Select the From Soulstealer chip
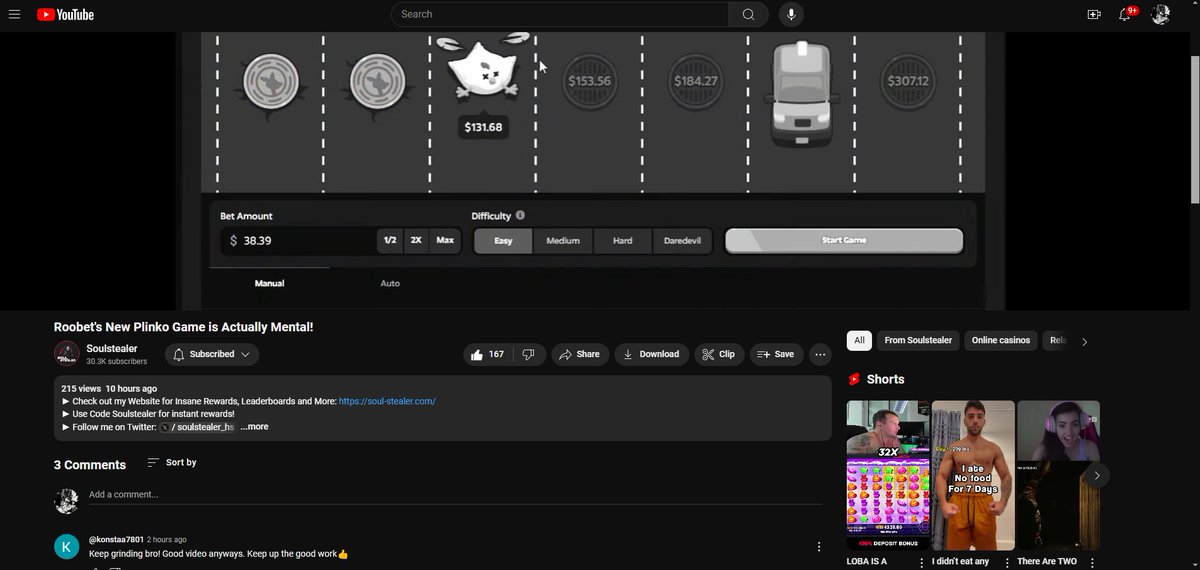 coord(918,340)
